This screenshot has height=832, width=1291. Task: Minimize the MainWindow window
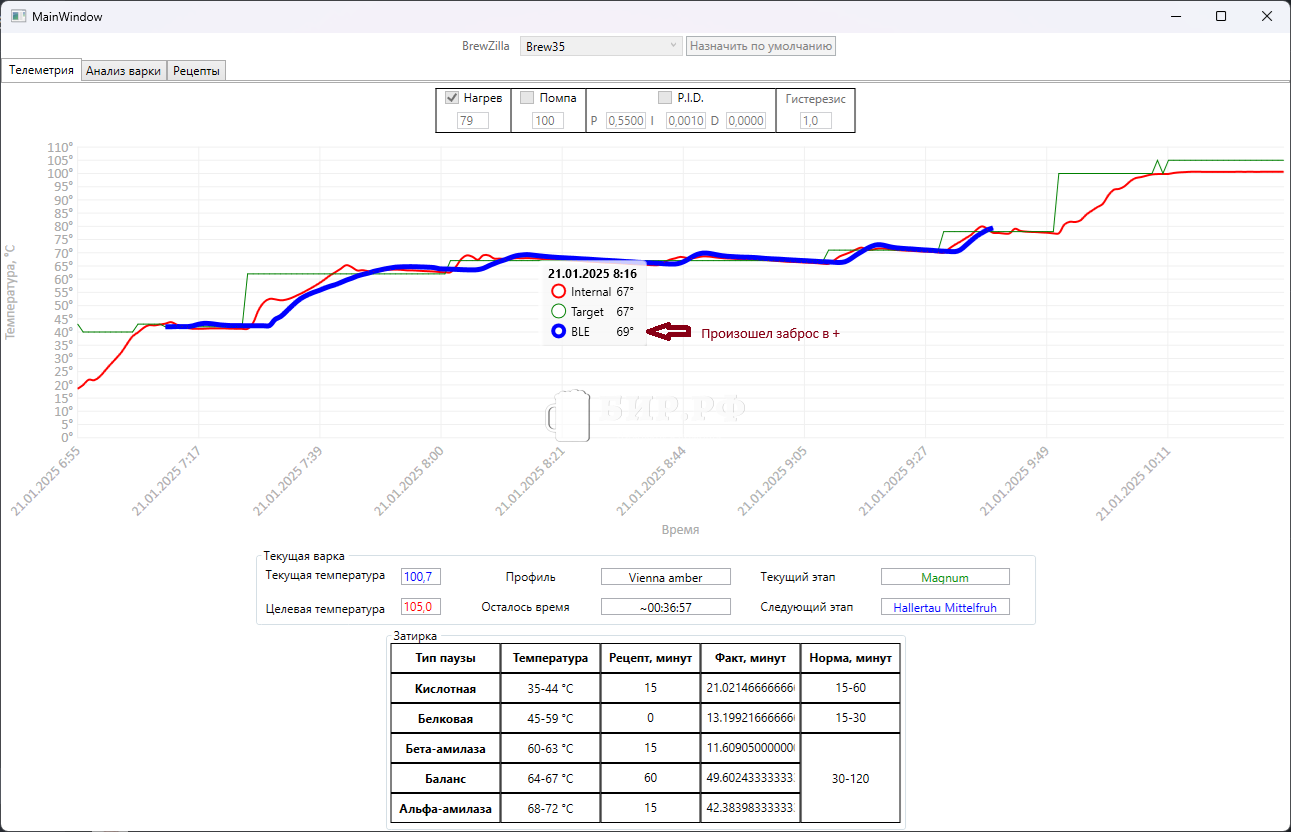(1175, 17)
